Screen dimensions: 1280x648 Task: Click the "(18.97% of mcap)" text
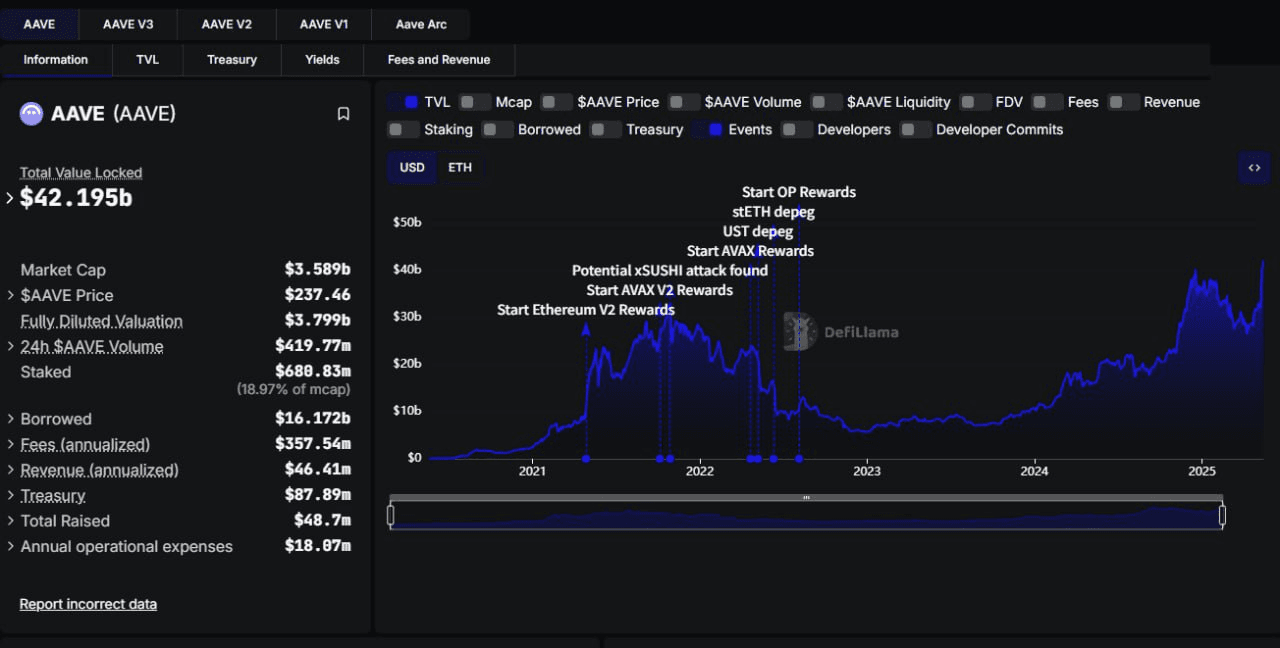pyautogui.click(x=293, y=389)
